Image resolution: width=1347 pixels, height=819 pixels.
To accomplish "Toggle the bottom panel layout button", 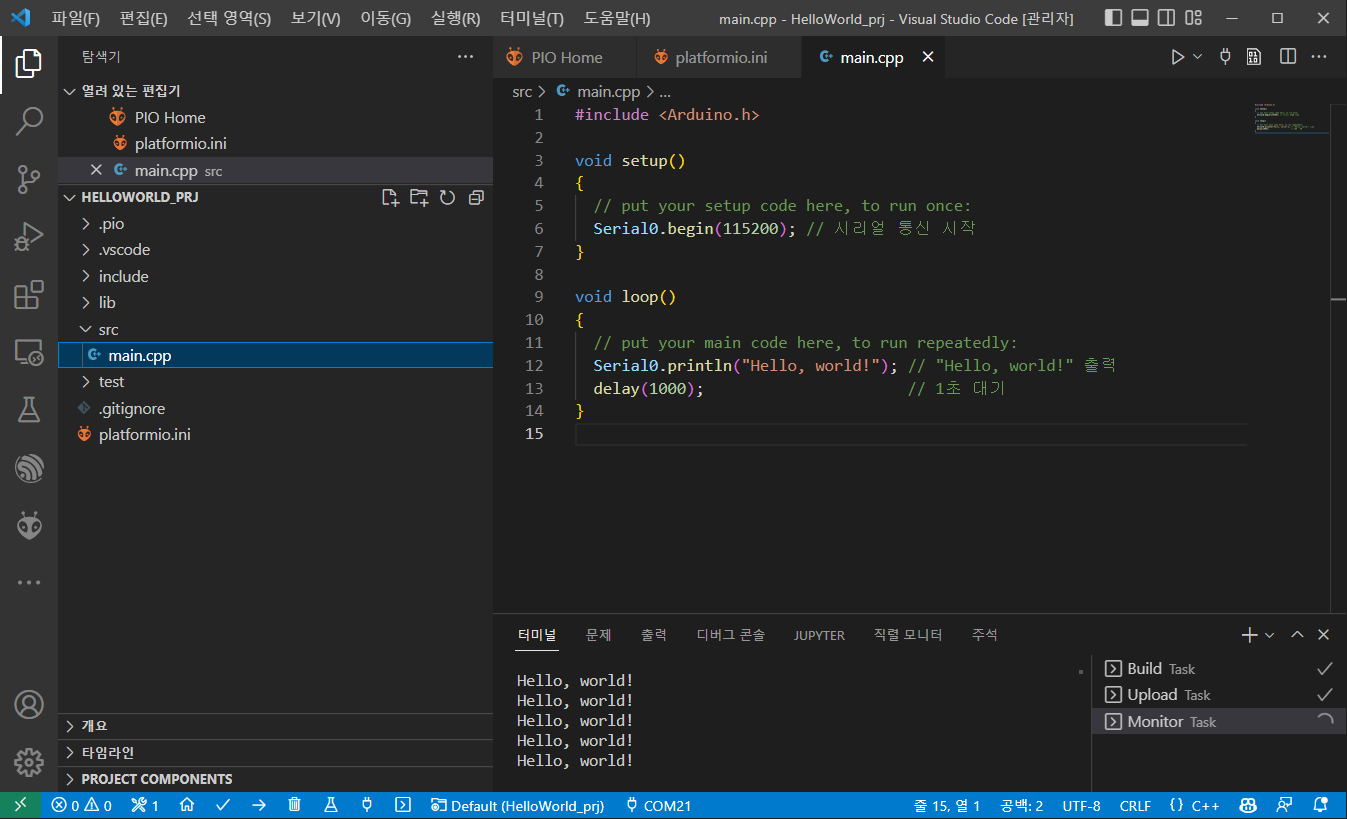I will coord(1140,18).
